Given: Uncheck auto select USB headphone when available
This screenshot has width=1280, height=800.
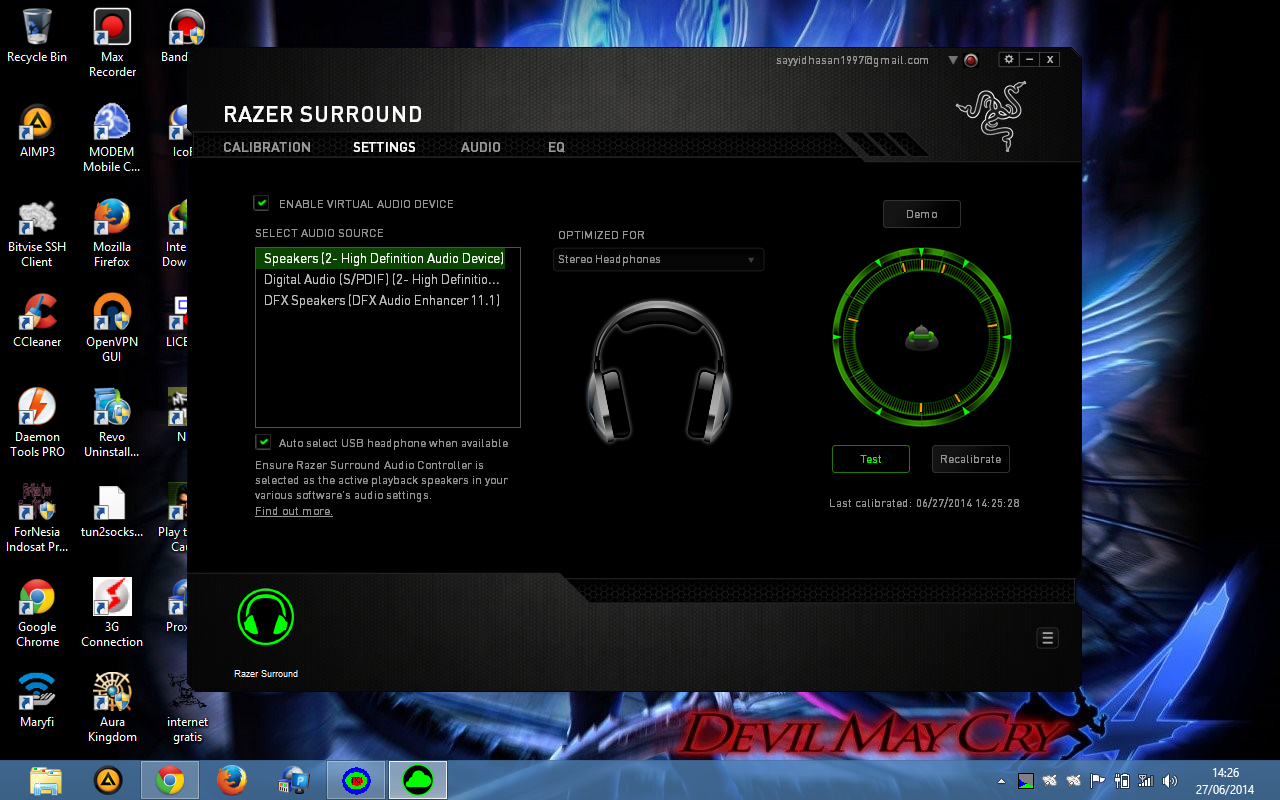Looking at the screenshot, I should tap(263, 441).
